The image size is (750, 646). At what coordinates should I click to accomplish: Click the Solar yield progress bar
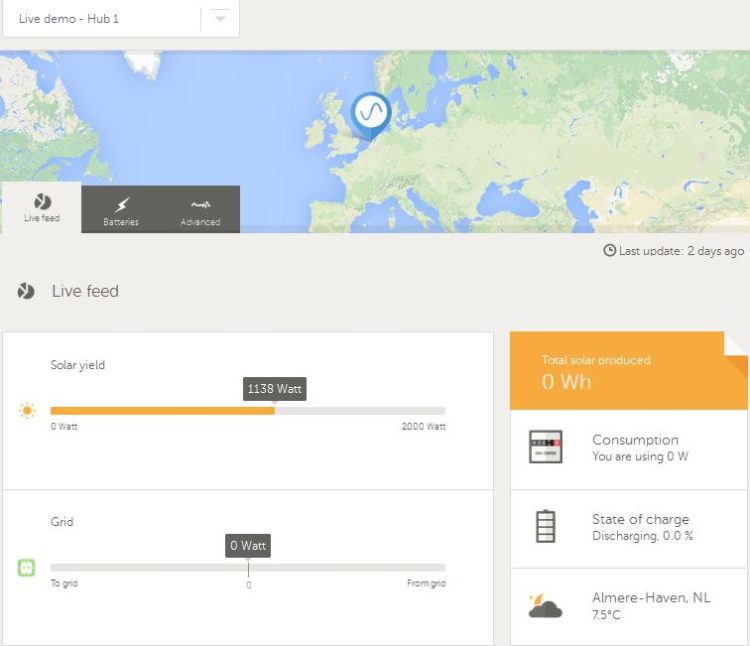[248, 411]
